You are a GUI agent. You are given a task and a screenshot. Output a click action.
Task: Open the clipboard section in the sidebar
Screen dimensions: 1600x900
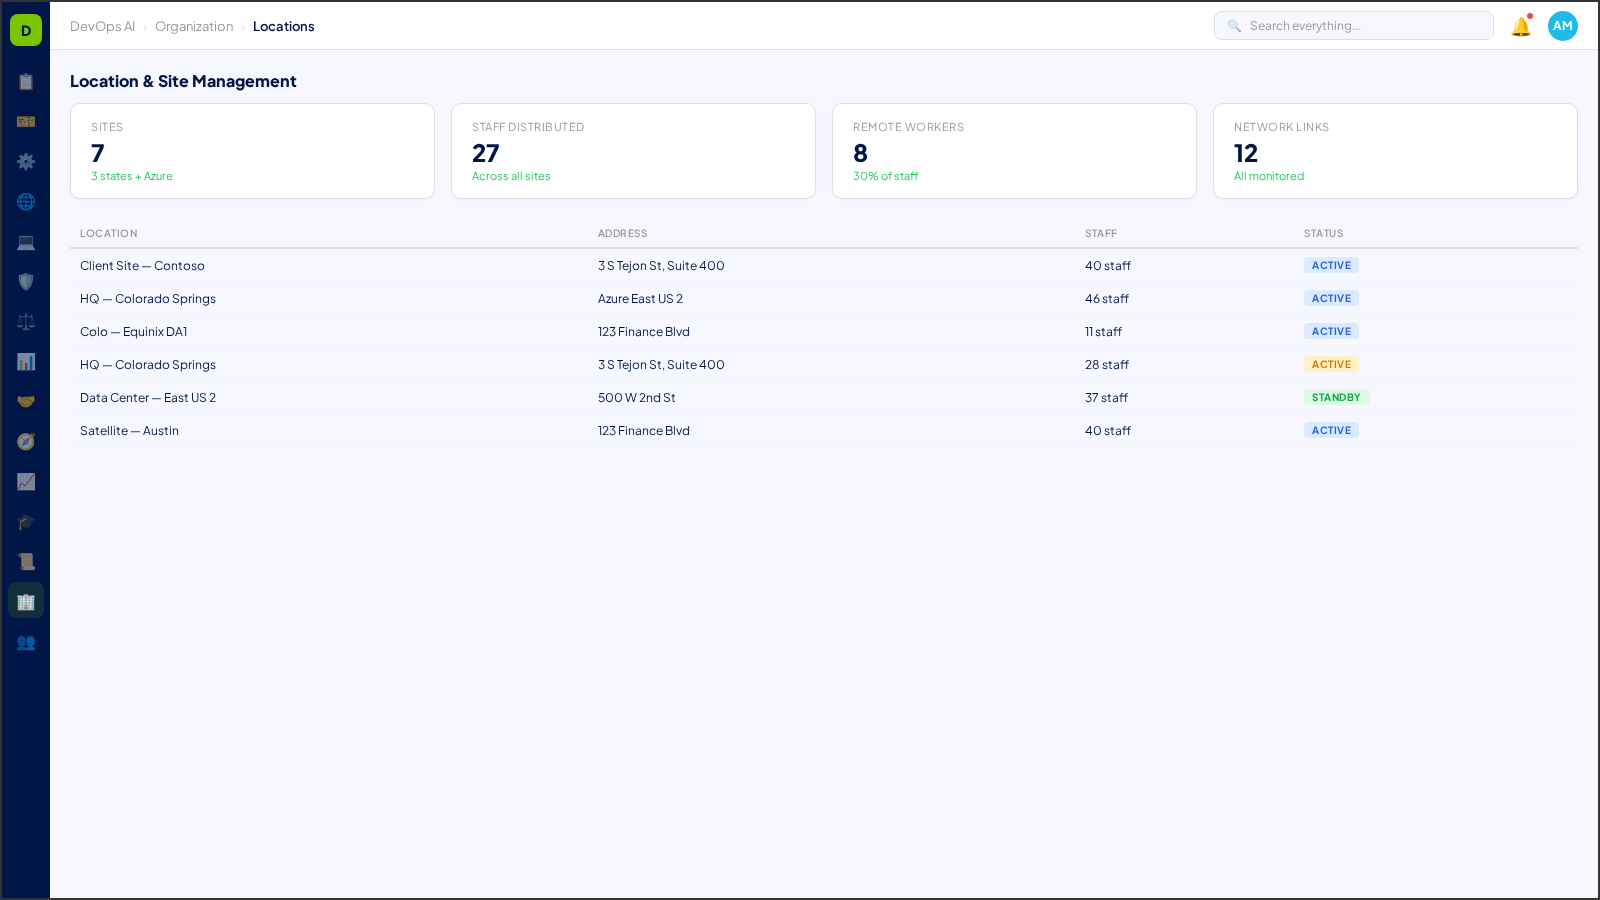(x=26, y=82)
